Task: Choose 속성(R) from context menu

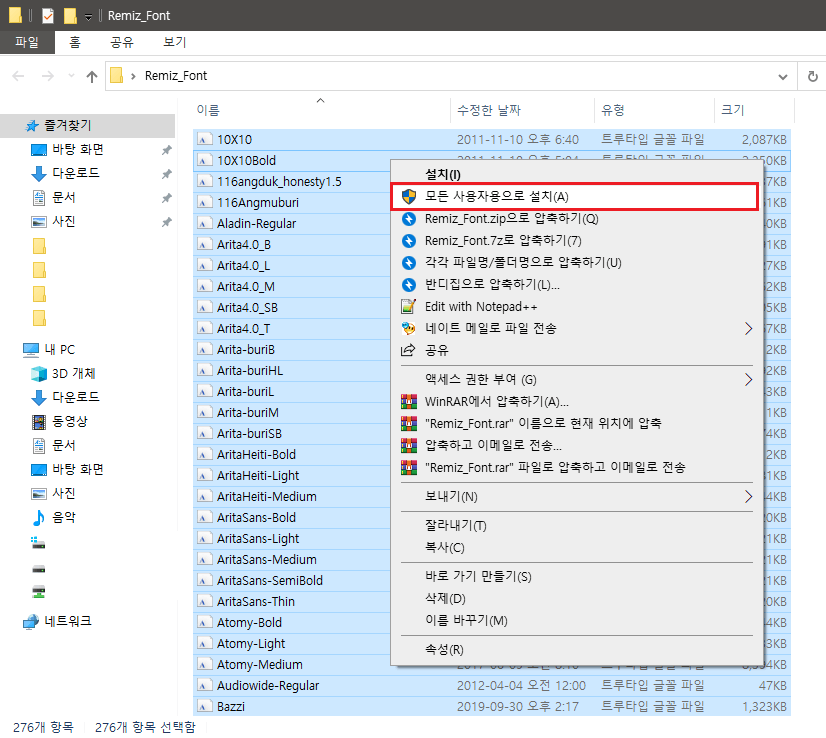Action: pyautogui.click(x=444, y=650)
